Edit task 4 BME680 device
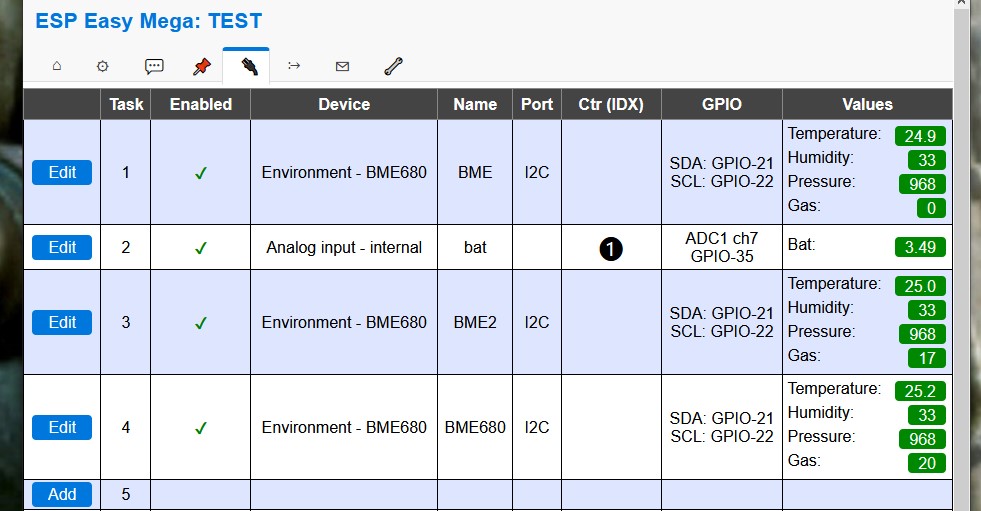 pos(62,428)
